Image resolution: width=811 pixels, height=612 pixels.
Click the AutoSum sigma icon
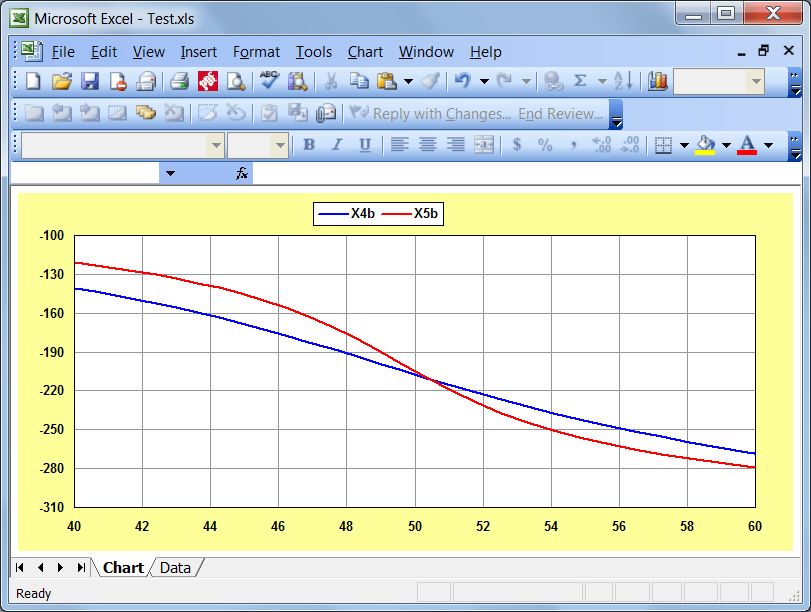[x=580, y=81]
